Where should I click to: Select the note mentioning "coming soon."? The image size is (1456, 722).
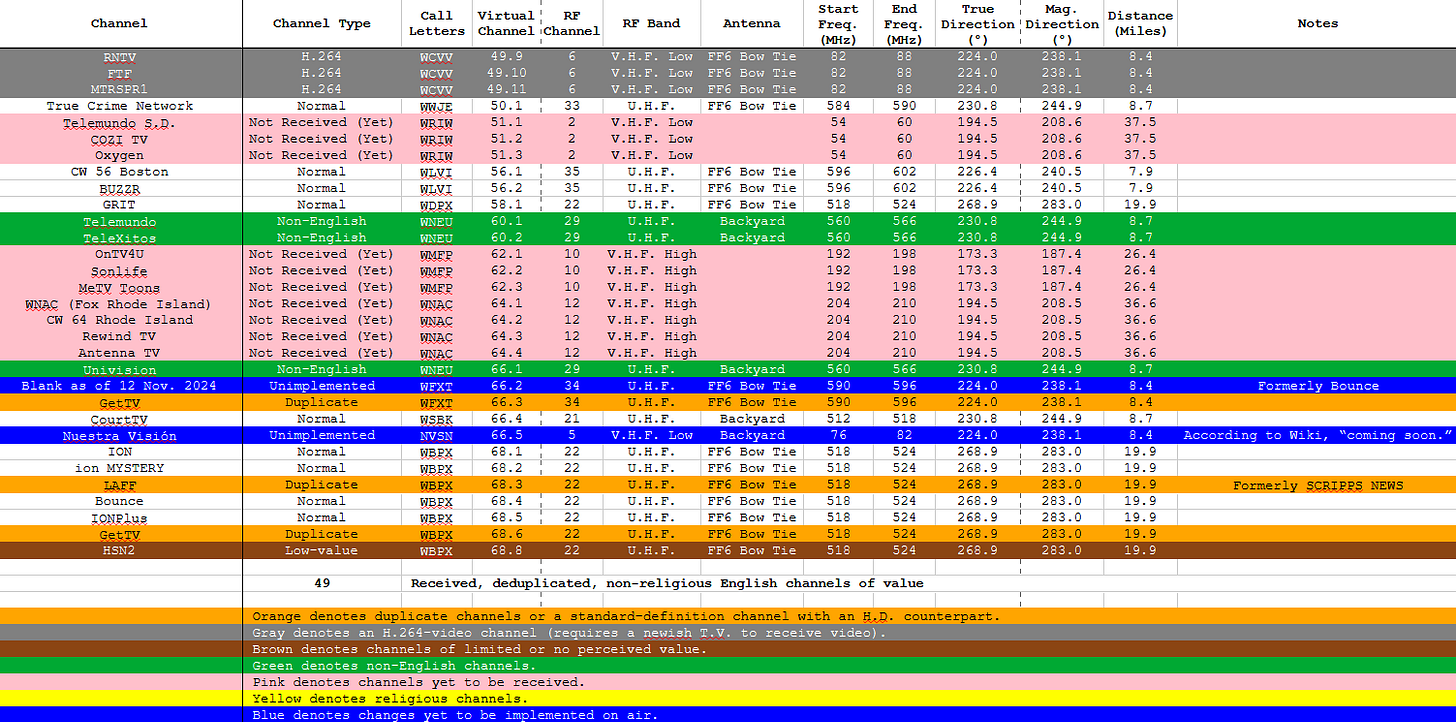[x=1317, y=436]
